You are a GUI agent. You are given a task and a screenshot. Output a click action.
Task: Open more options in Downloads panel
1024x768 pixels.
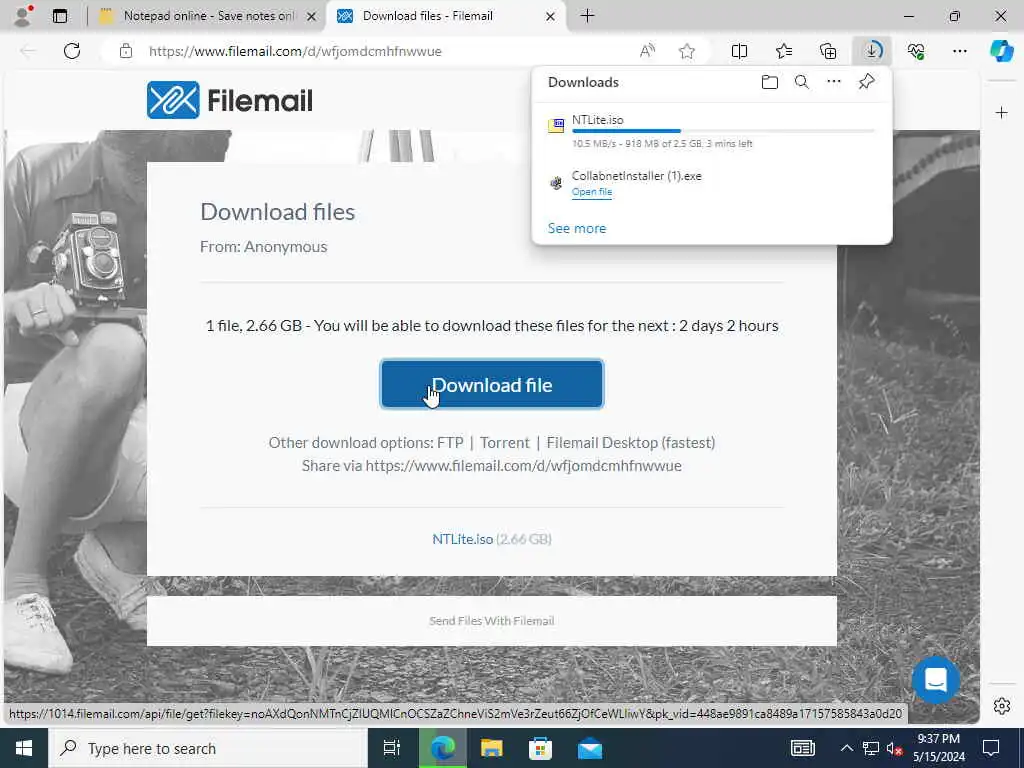[834, 82]
